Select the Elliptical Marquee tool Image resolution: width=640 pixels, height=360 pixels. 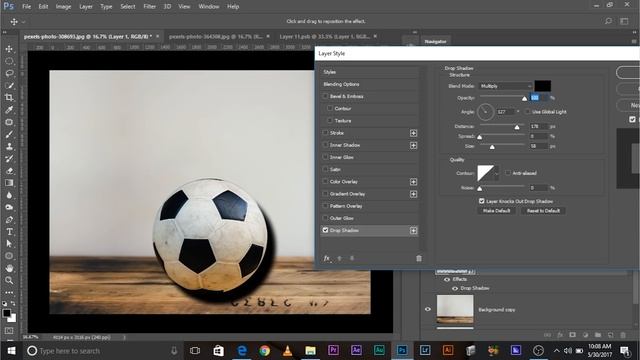click(9, 61)
